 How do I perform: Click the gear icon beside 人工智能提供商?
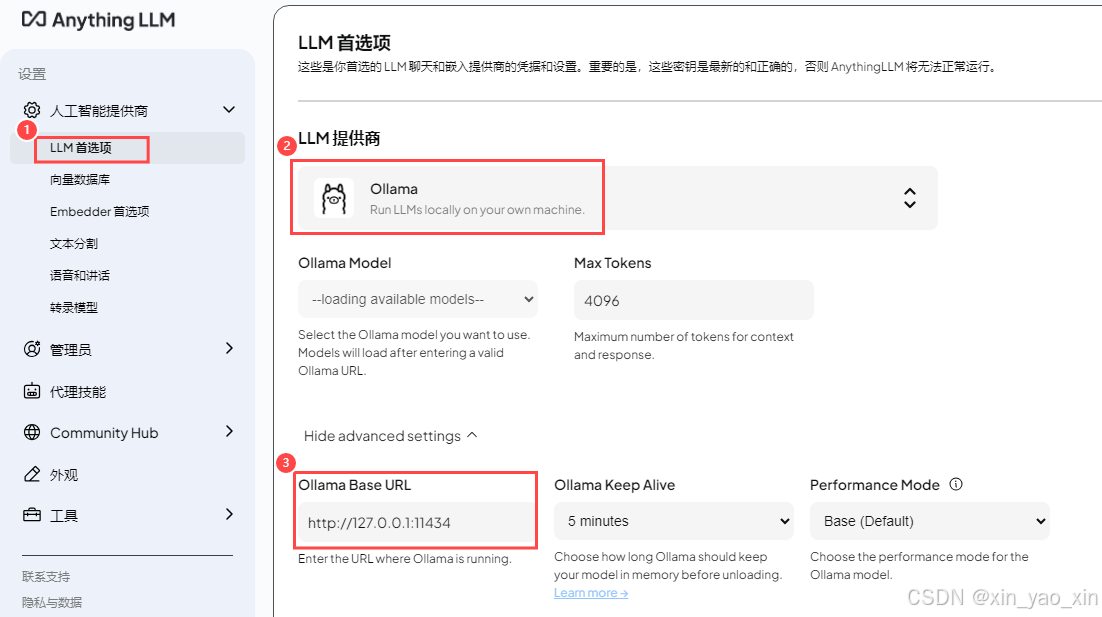coord(32,110)
